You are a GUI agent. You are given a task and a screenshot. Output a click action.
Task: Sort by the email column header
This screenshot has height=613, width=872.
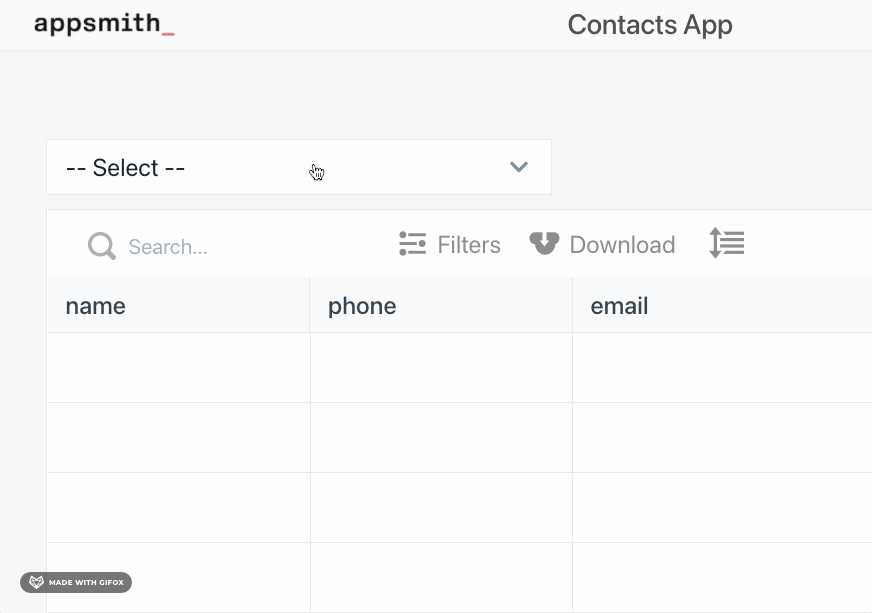click(619, 306)
